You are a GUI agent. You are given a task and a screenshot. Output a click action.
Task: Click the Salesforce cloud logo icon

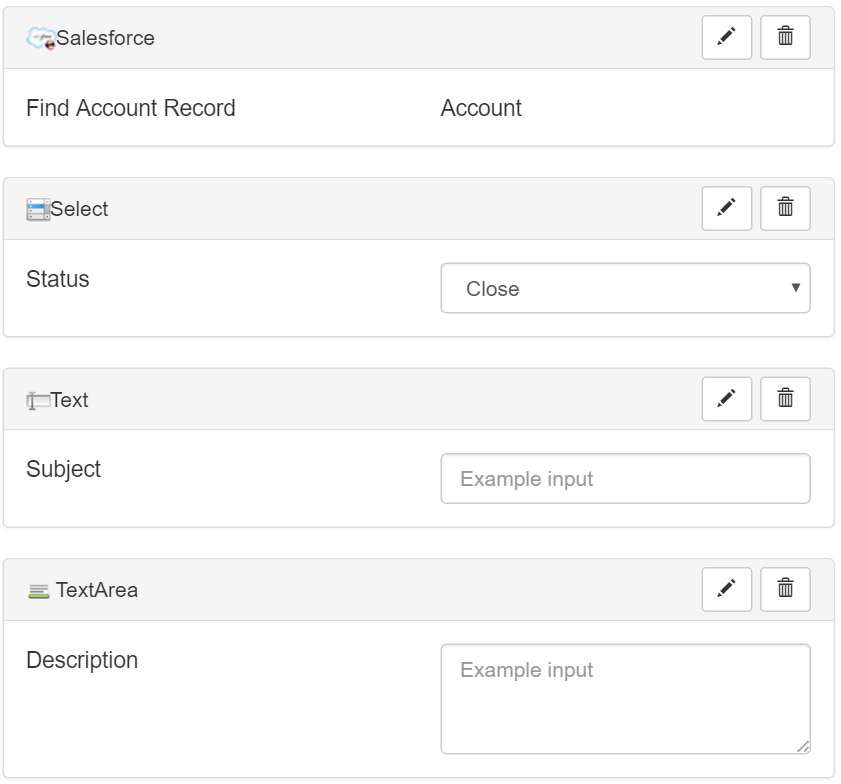pyautogui.click(x=41, y=39)
